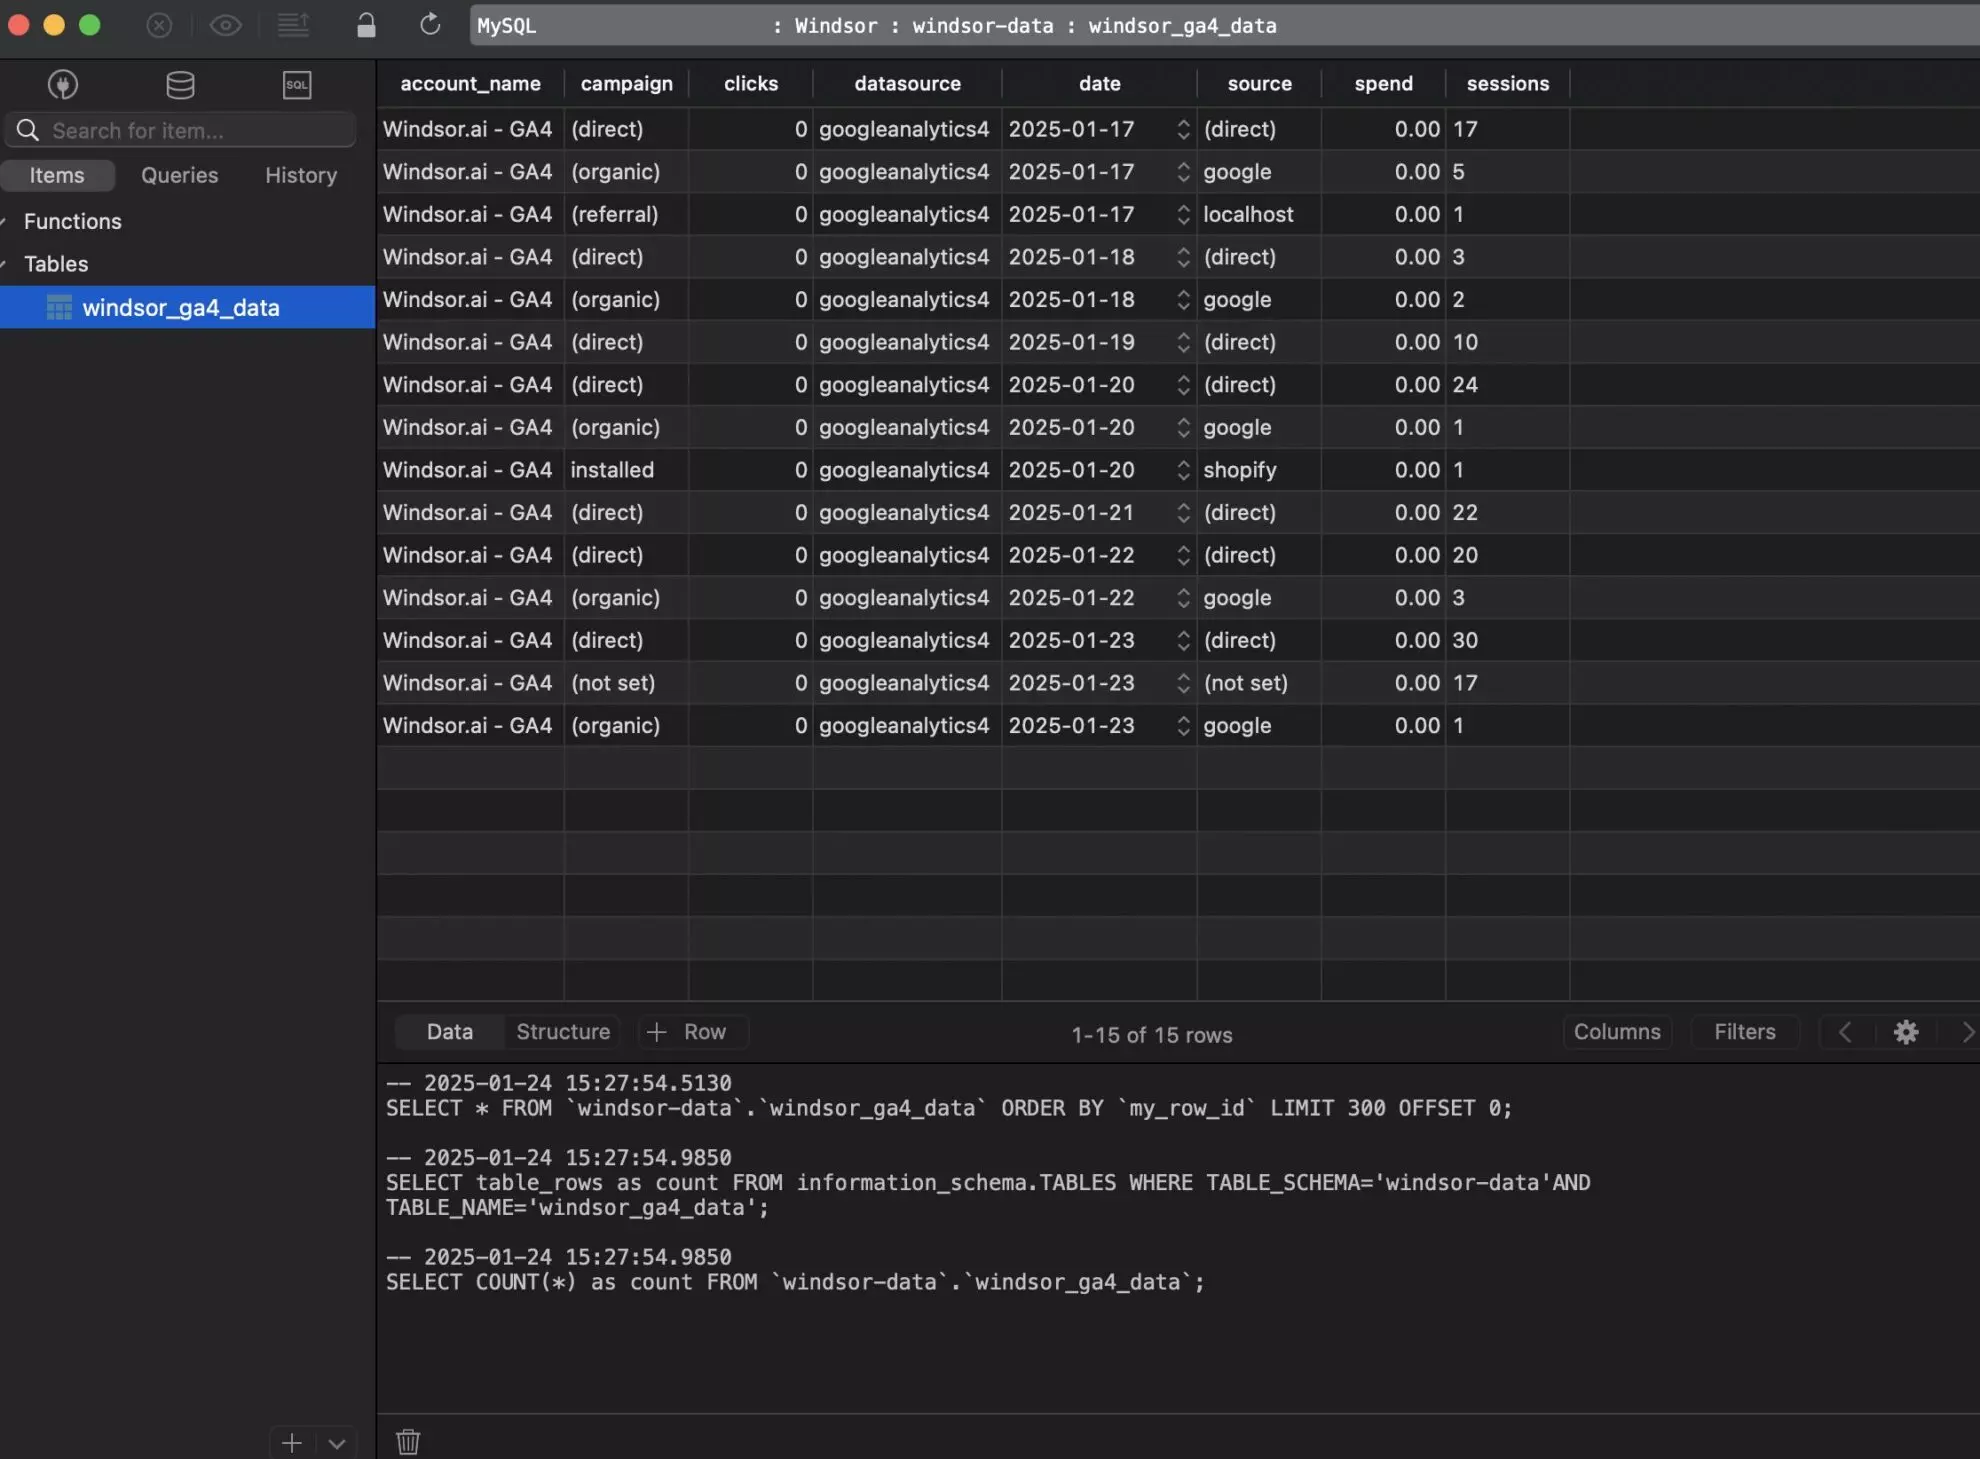Switch to the Queries tab
This screenshot has height=1459, width=1980.
click(179, 175)
